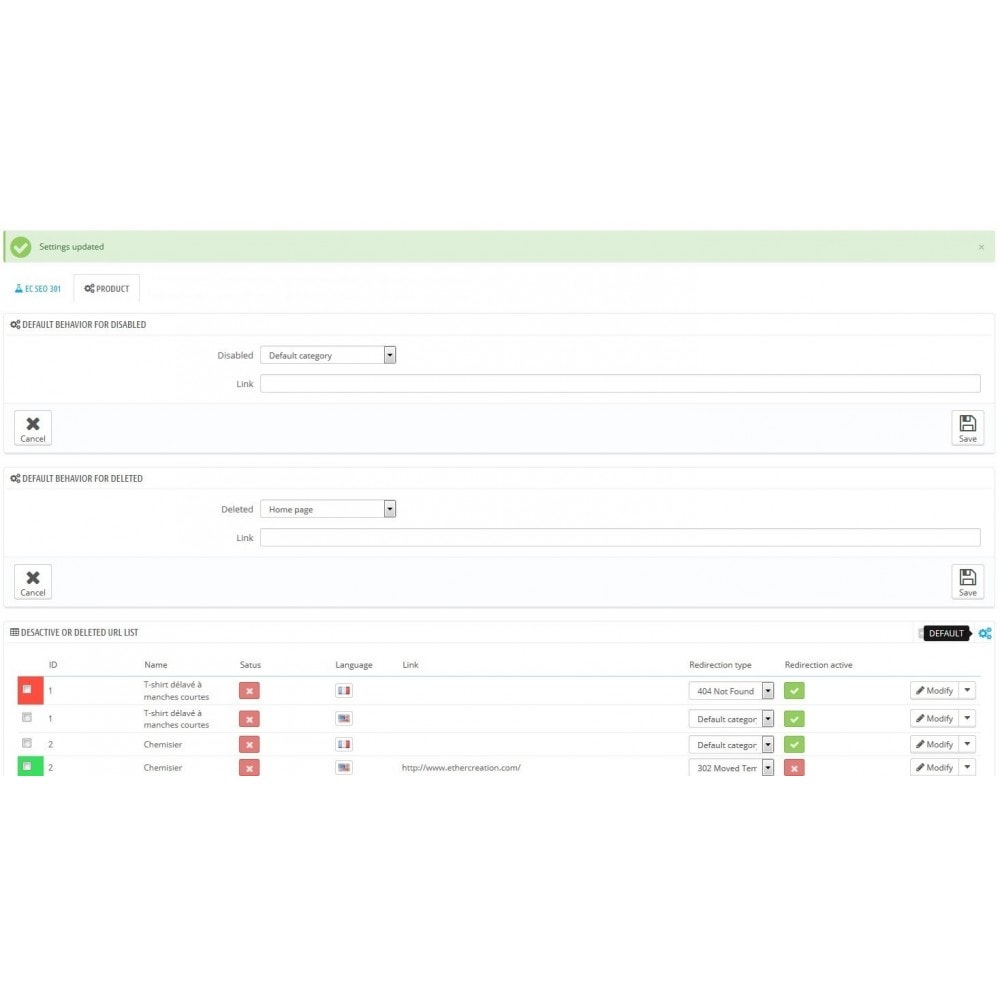Open the Disabled behavior dropdown
This screenshot has height=1000, width=1000.
(x=328, y=355)
